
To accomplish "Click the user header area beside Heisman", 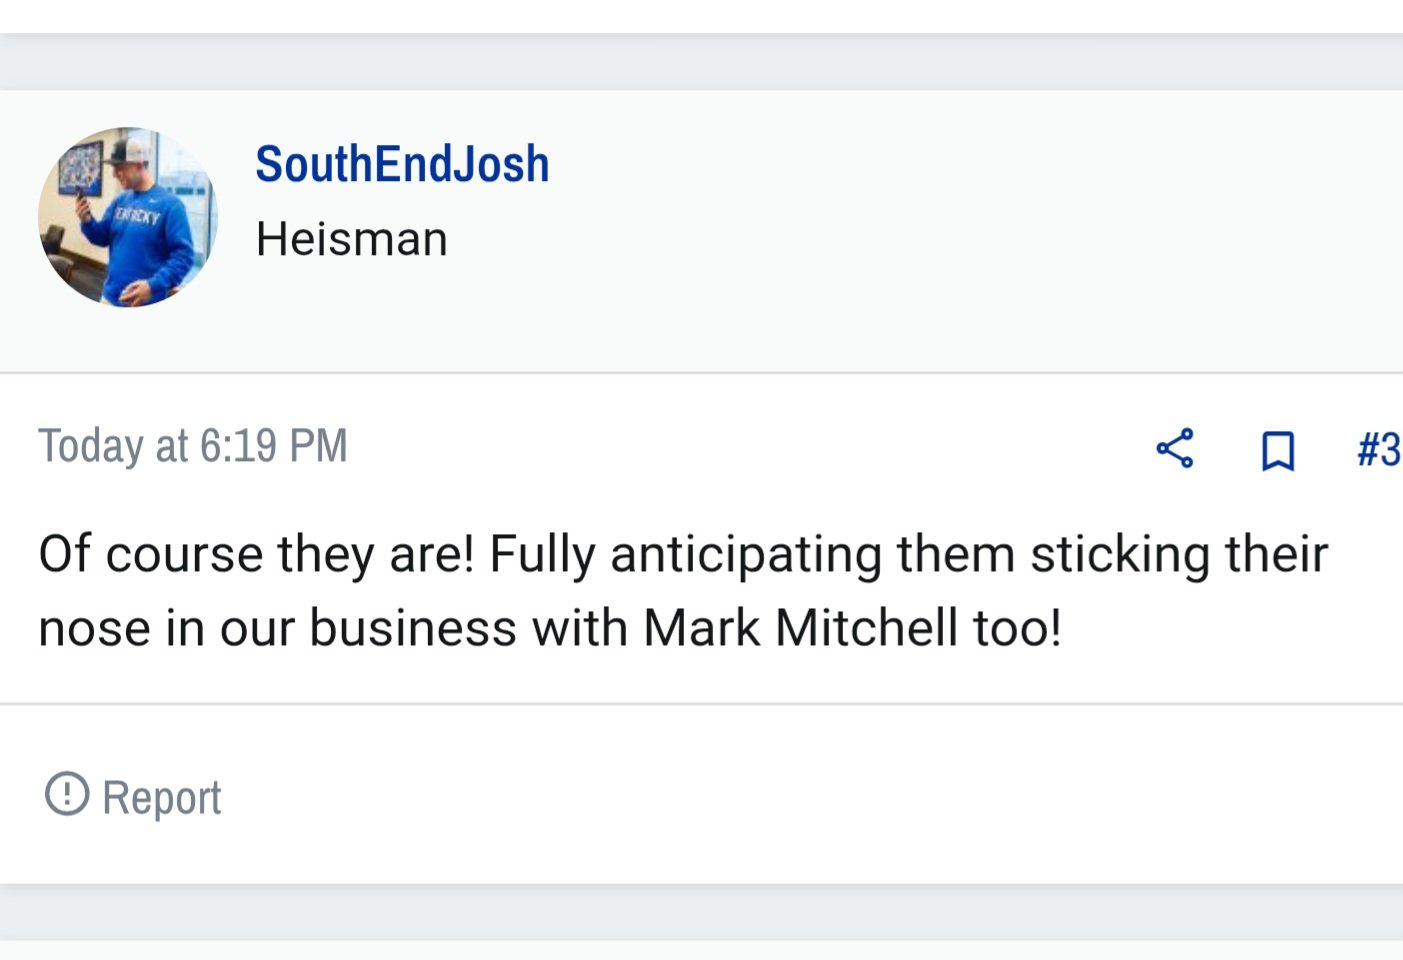I will 900,232.
